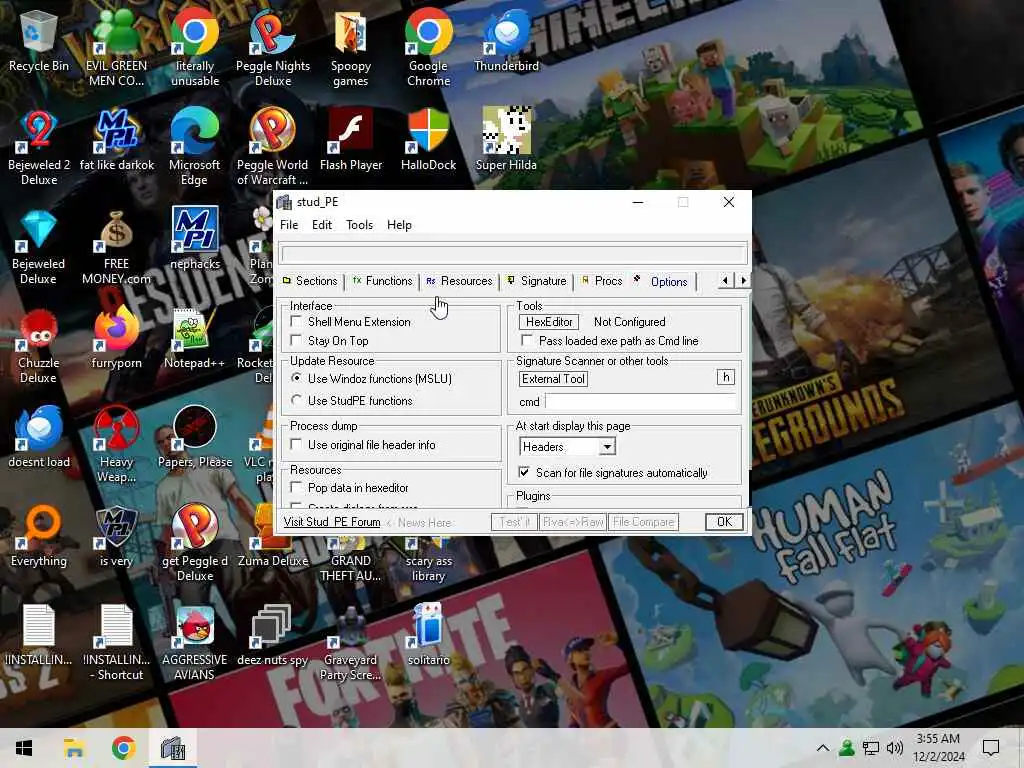Launch Bejeweled Deluxe diamond icon
This screenshot has width=1024, height=768.
coord(39,246)
